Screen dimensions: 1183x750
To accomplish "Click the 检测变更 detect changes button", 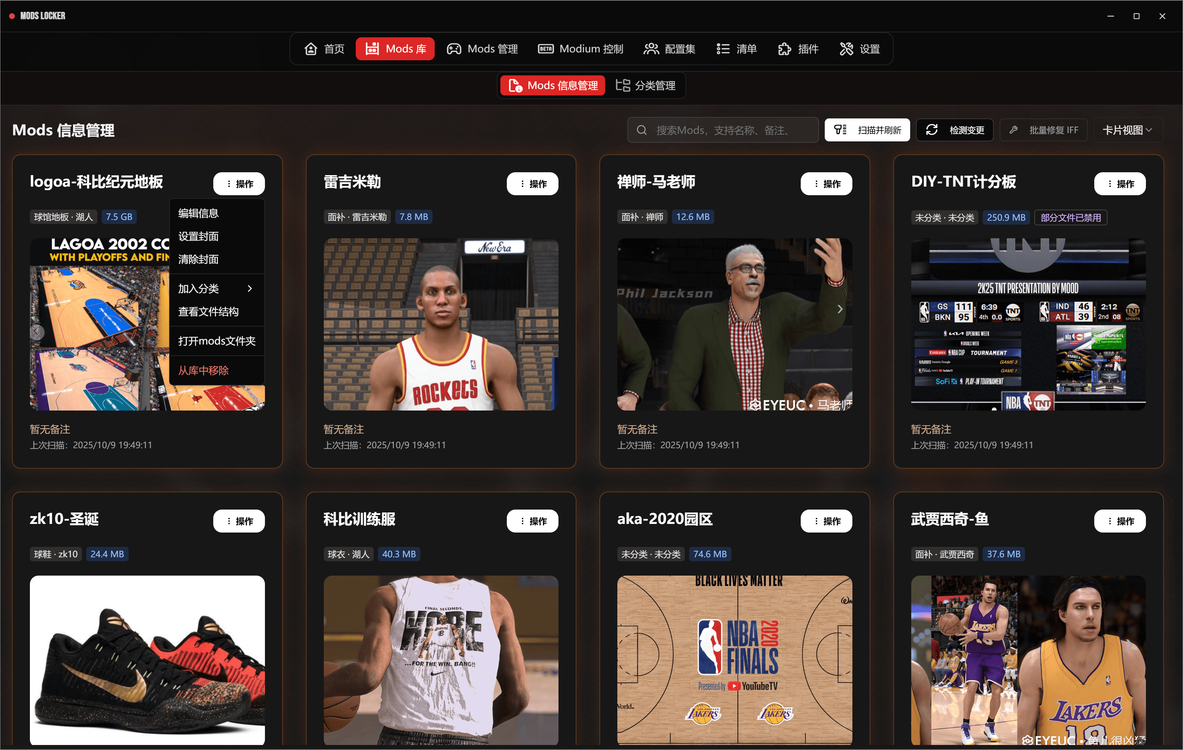I will click(955, 130).
